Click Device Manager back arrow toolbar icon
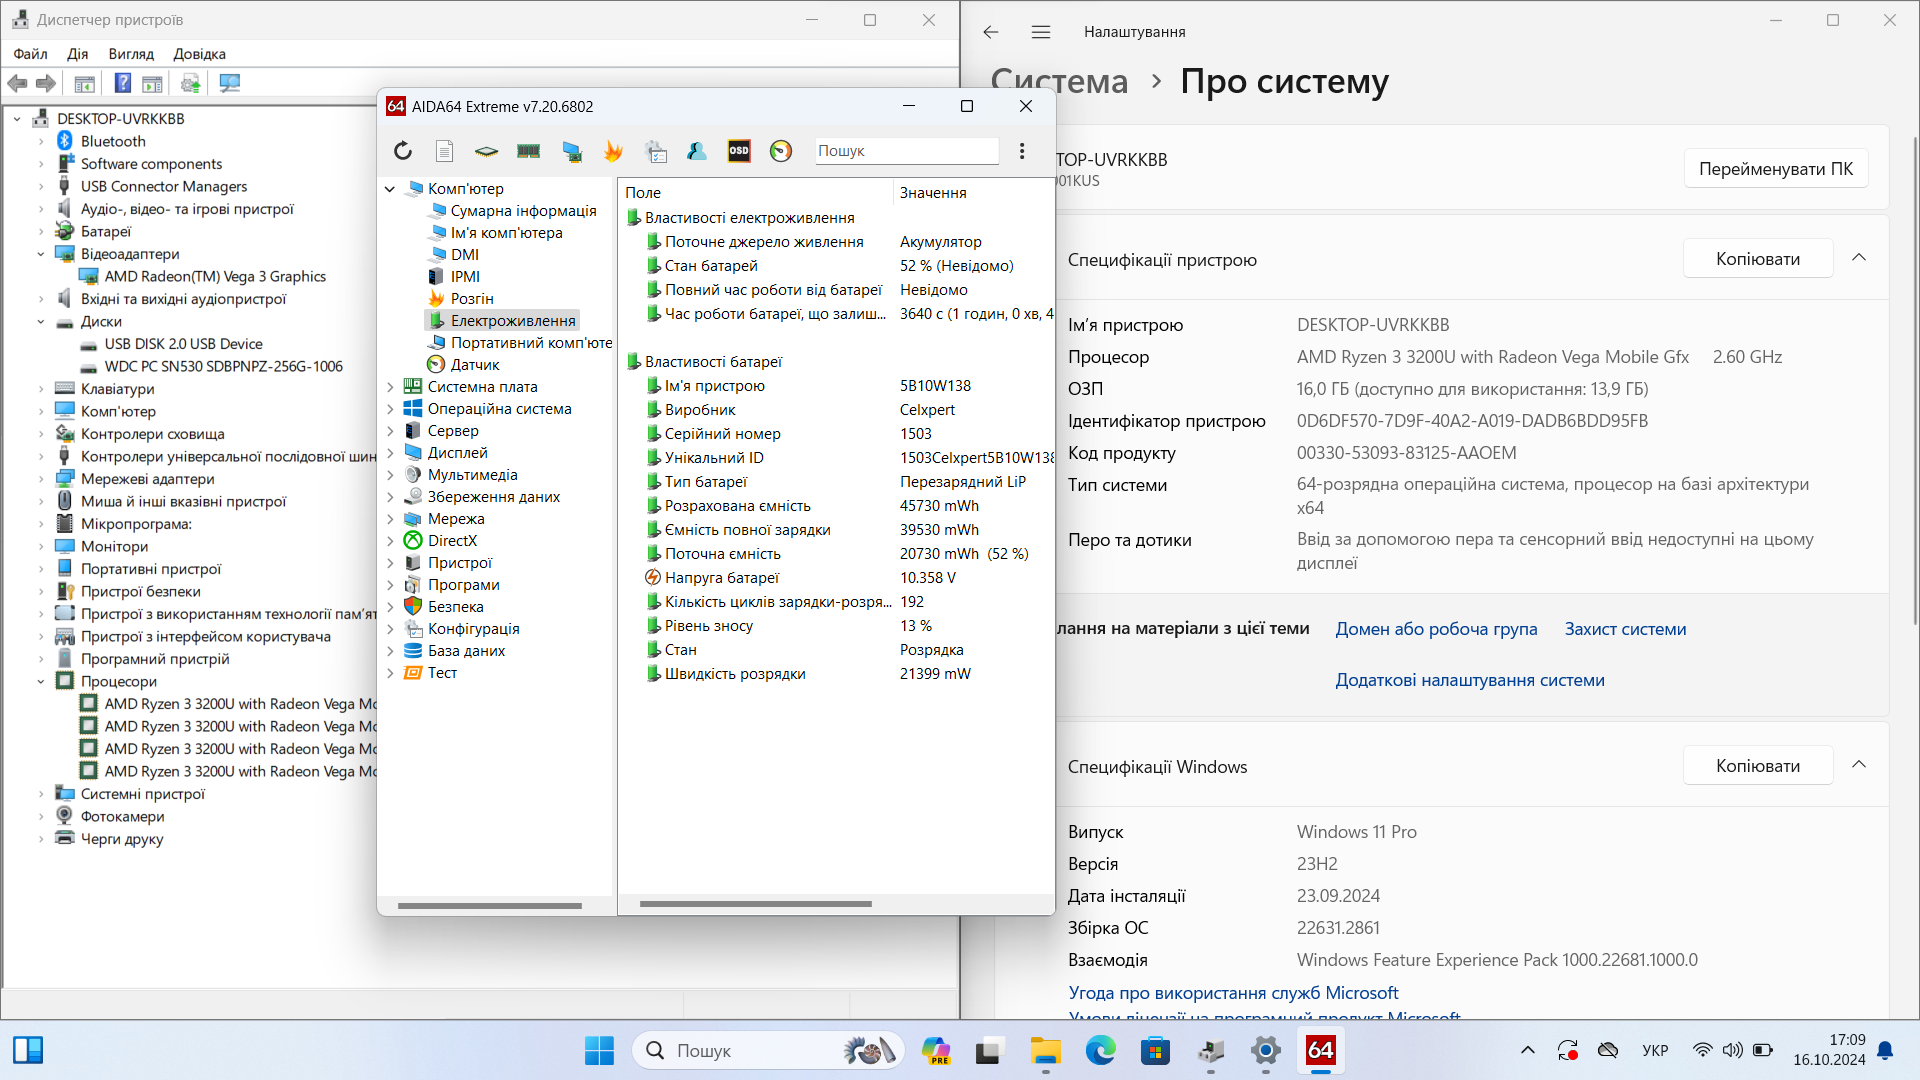Screen dimensions: 1920x1080 tap(17, 84)
